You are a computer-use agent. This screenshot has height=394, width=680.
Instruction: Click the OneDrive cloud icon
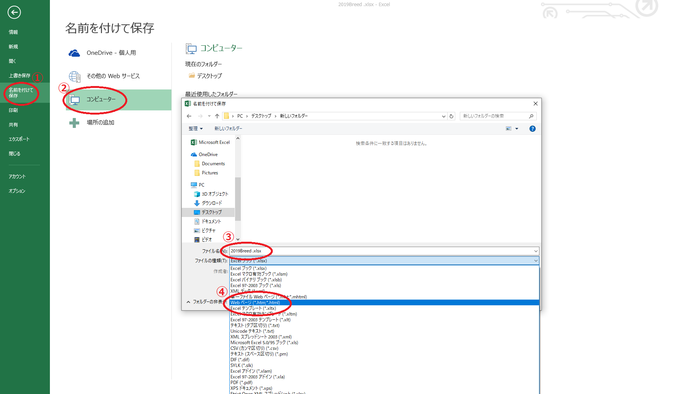coord(74,53)
